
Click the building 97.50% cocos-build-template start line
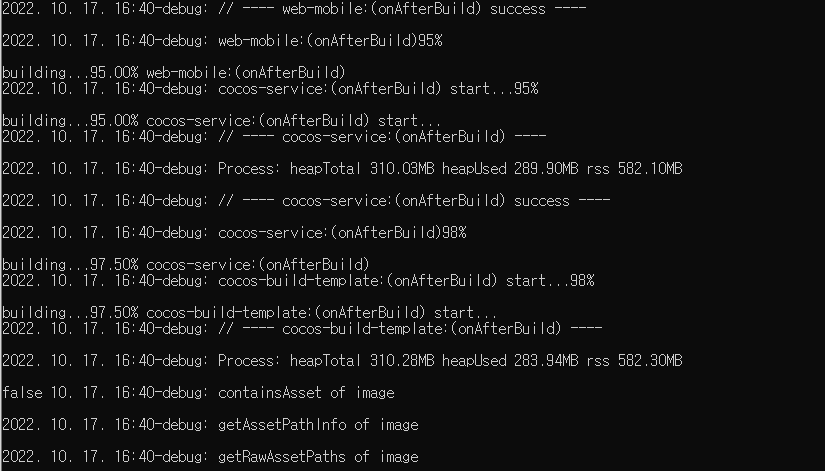249,312
